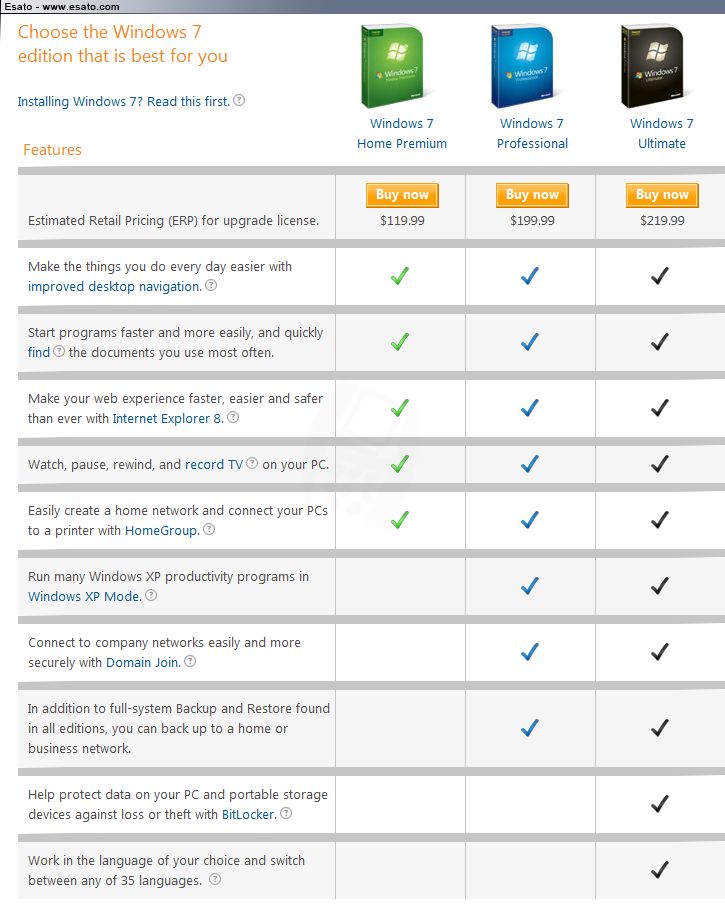Click help icon beside record TV
The height and width of the screenshot is (913, 725).
click(x=252, y=463)
